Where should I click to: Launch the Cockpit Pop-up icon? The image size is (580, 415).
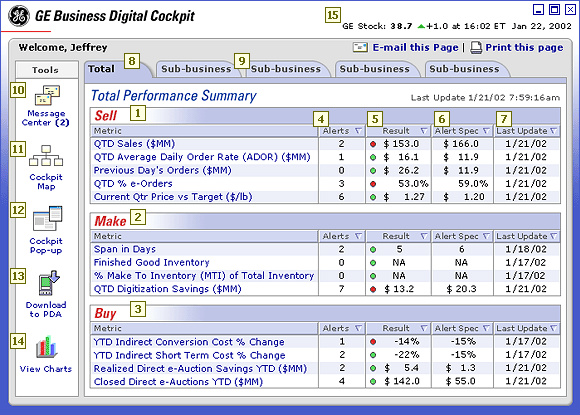(x=47, y=218)
